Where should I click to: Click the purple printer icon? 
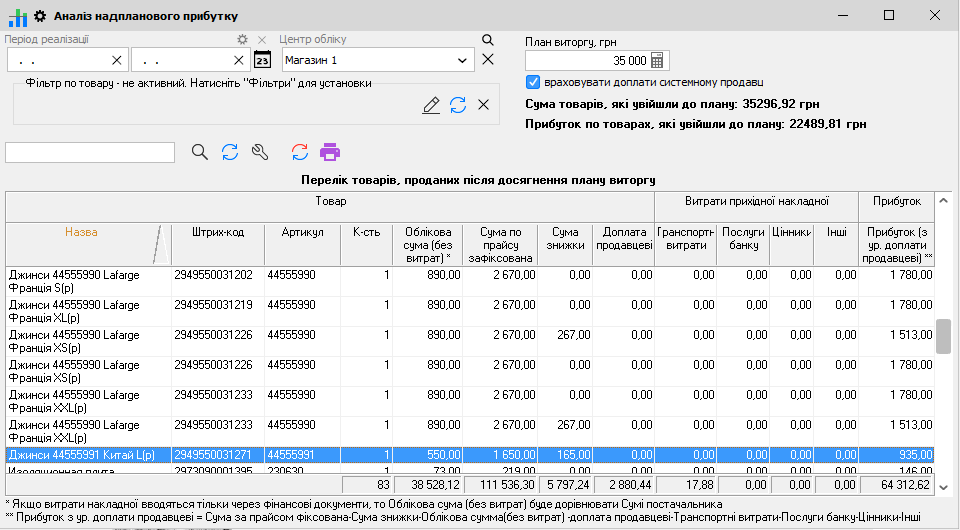pyautogui.click(x=330, y=152)
